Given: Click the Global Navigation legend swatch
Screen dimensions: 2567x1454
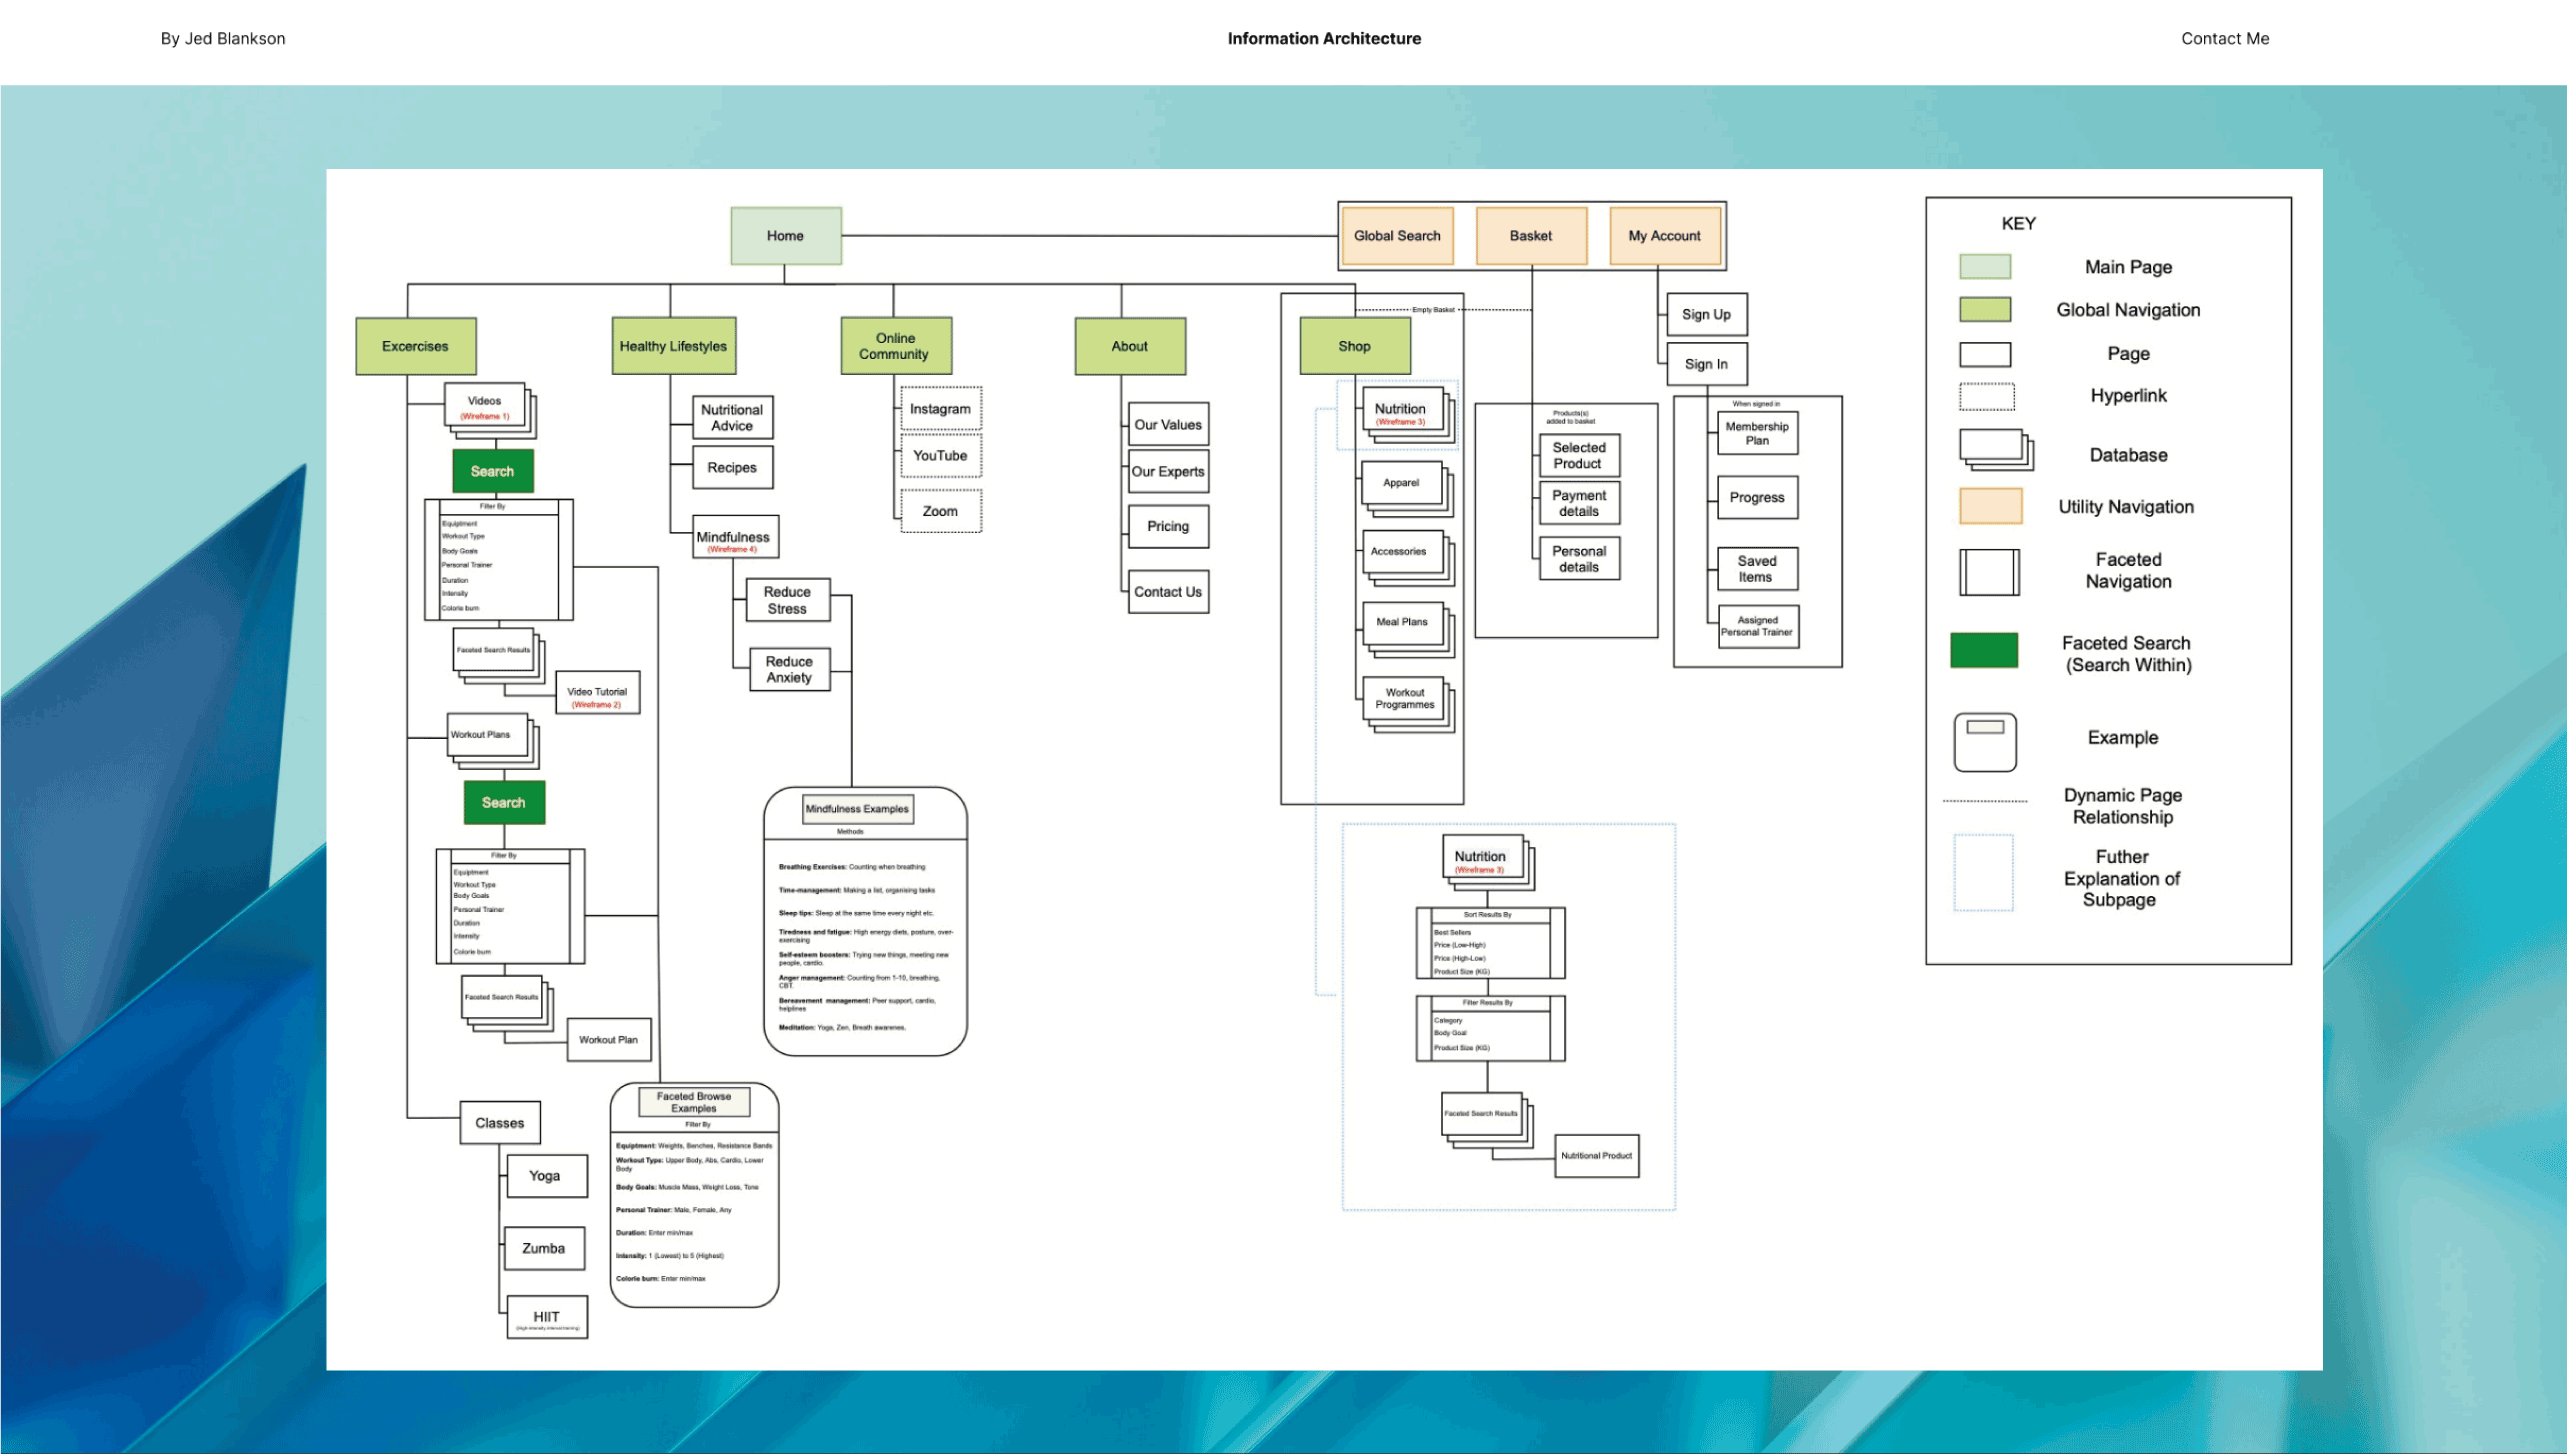Looking at the screenshot, I should pos(1984,310).
